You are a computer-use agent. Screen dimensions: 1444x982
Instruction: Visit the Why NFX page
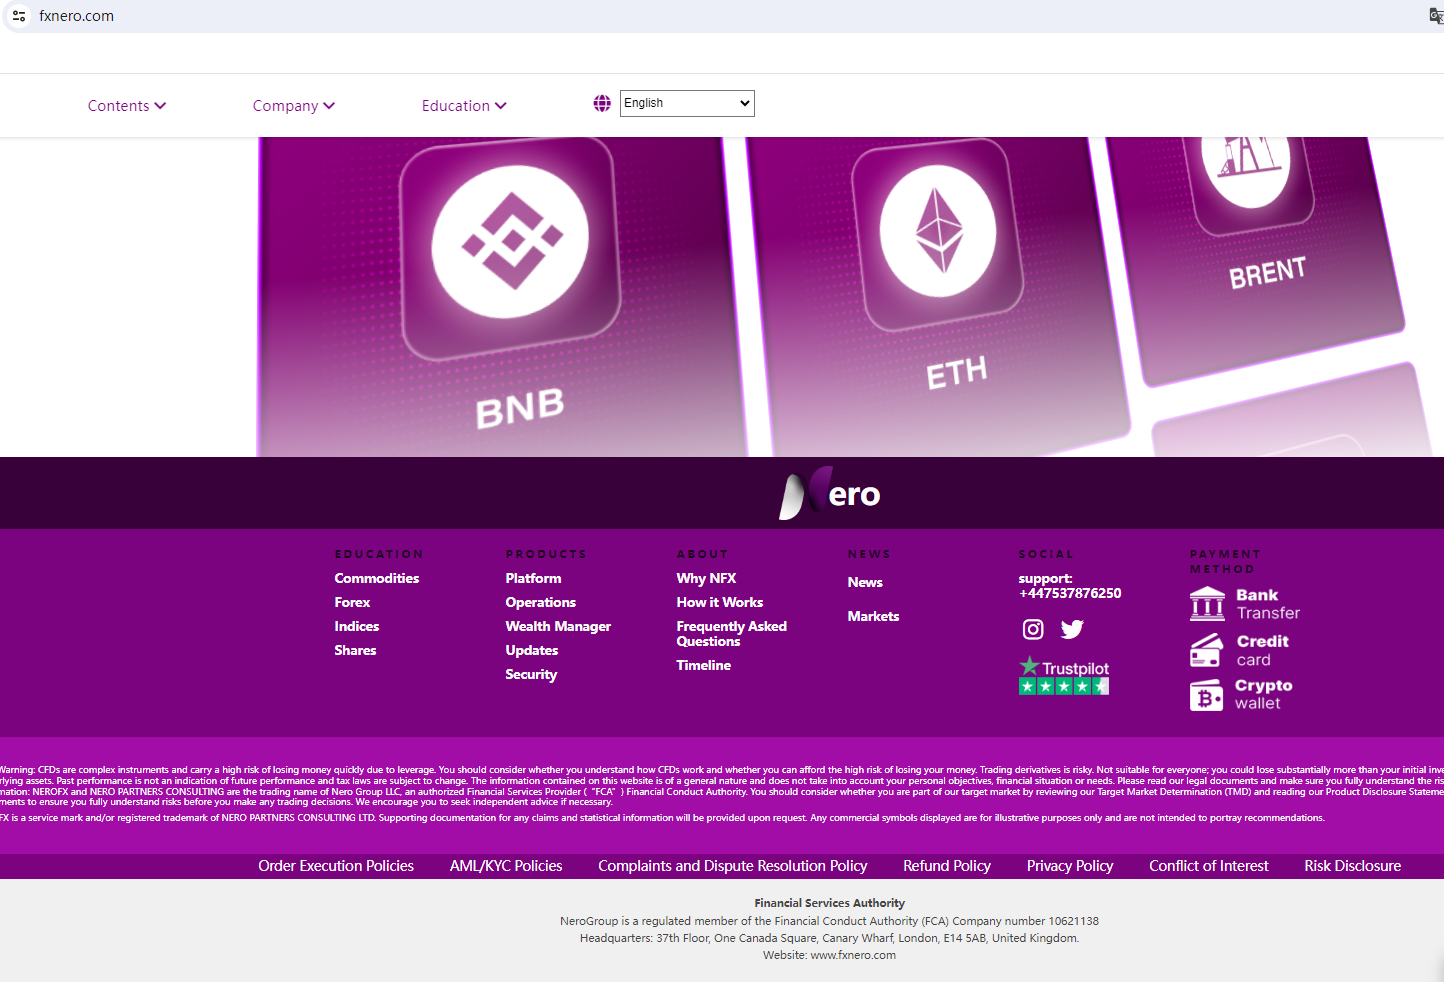click(x=706, y=578)
